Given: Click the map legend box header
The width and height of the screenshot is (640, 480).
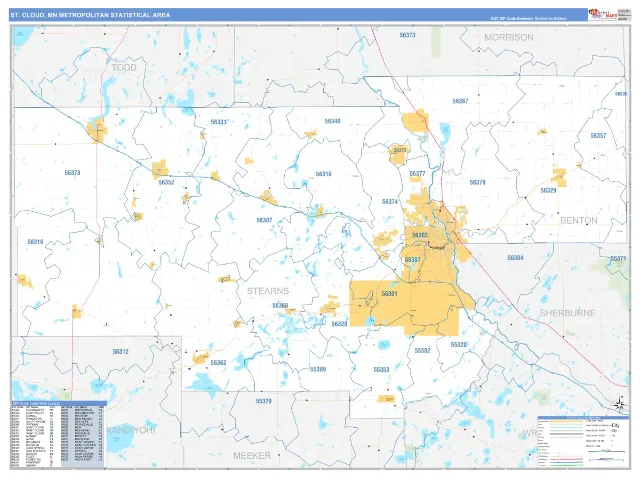Looking at the screenshot, I should click(583, 418).
